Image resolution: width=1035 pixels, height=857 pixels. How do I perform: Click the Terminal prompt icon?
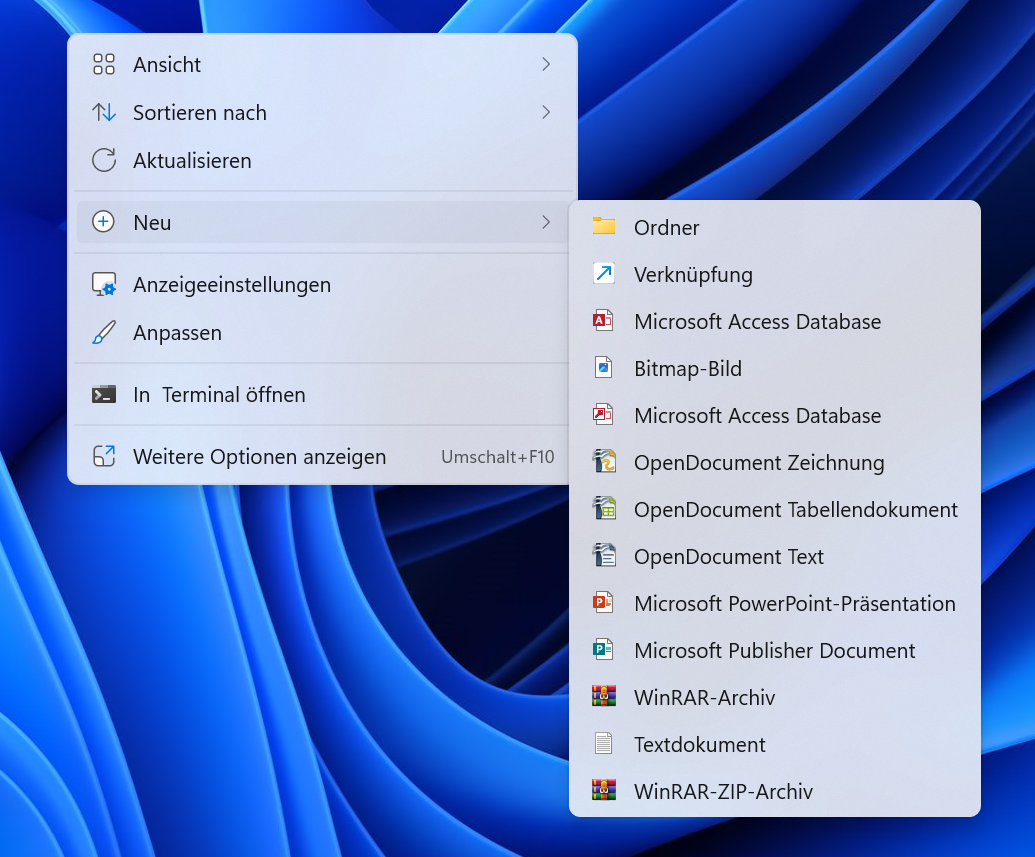[x=104, y=395]
